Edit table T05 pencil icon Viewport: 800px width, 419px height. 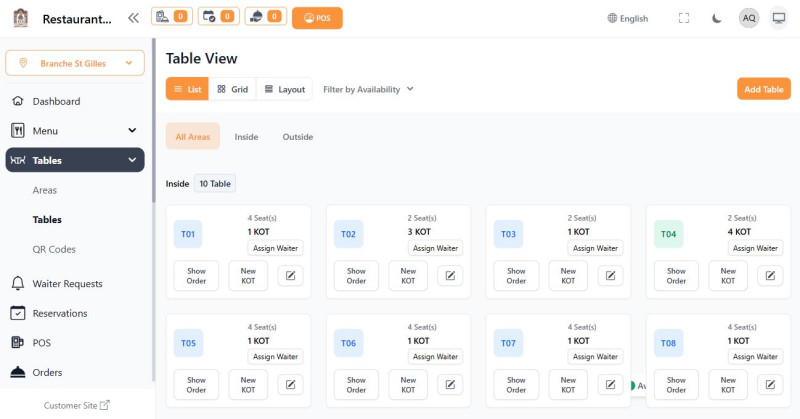pyautogui.click(x=290, y=384)
